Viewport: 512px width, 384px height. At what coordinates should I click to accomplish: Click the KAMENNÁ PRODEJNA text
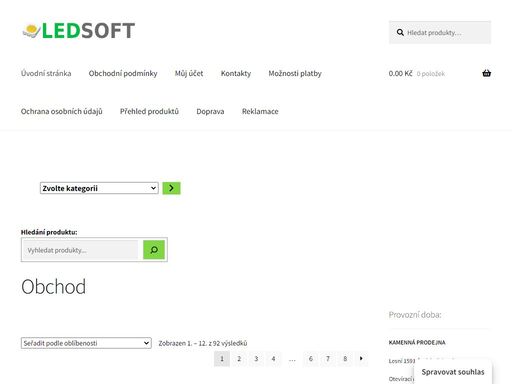click(417, 342)
